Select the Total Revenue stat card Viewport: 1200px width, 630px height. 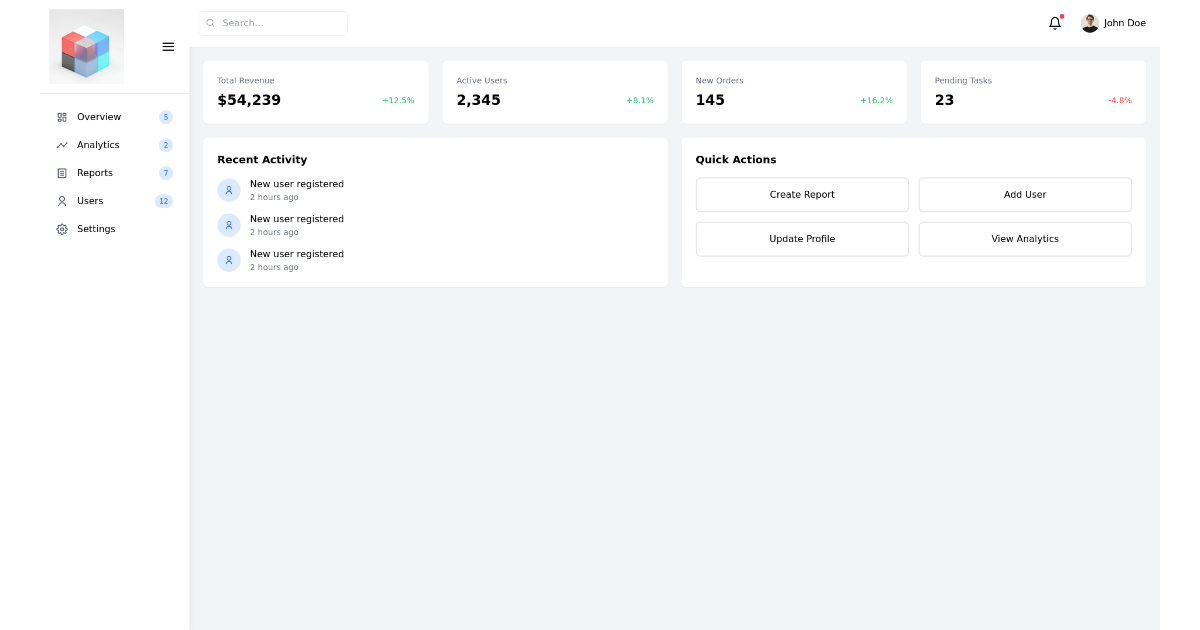coord(316,91)
